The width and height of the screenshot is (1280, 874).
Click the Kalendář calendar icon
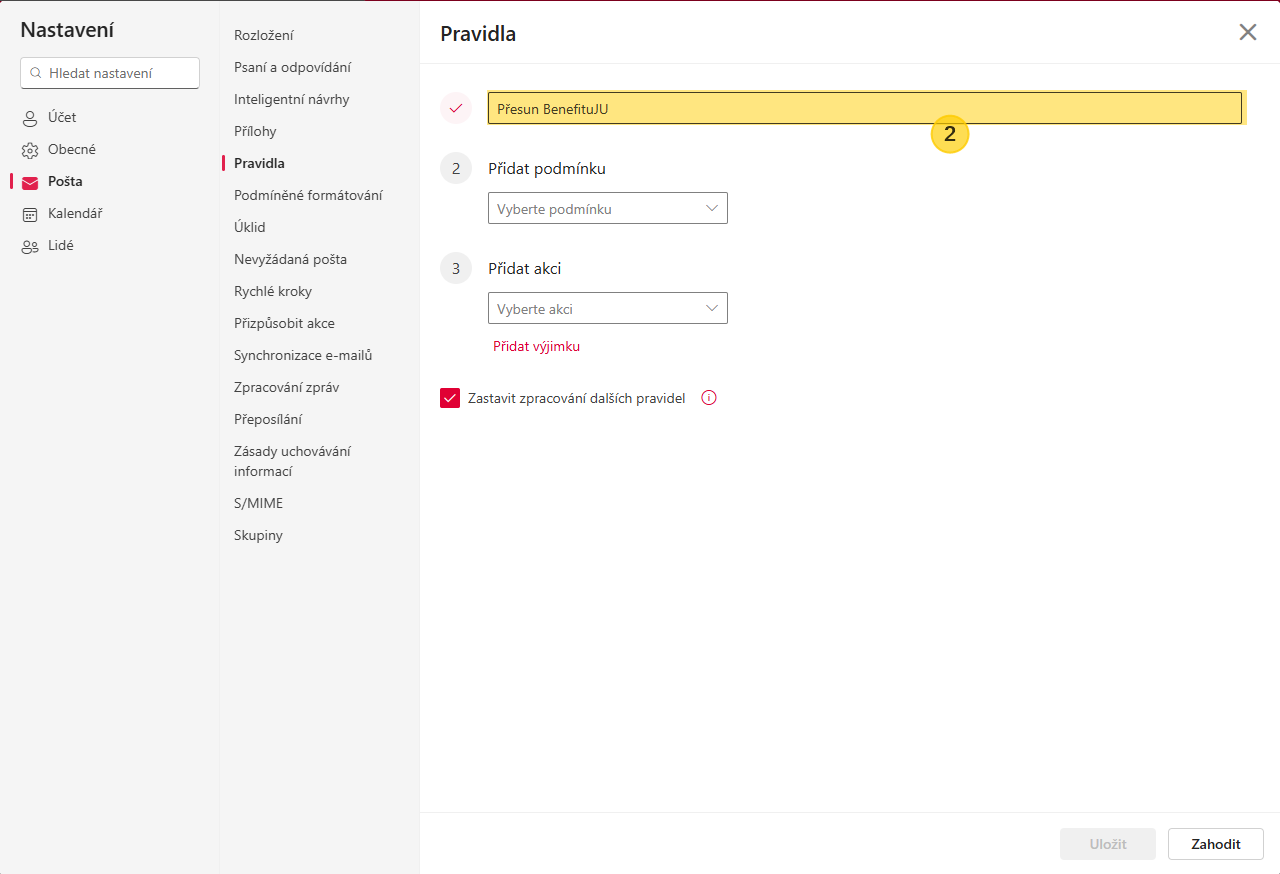[30, 214]
